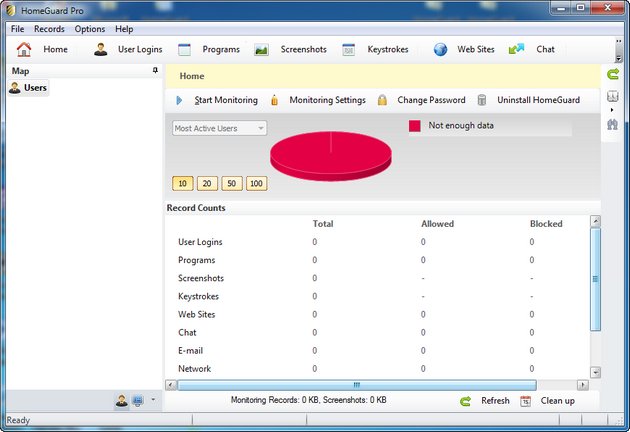Set the chart limit to 100

tap(257, 183)
